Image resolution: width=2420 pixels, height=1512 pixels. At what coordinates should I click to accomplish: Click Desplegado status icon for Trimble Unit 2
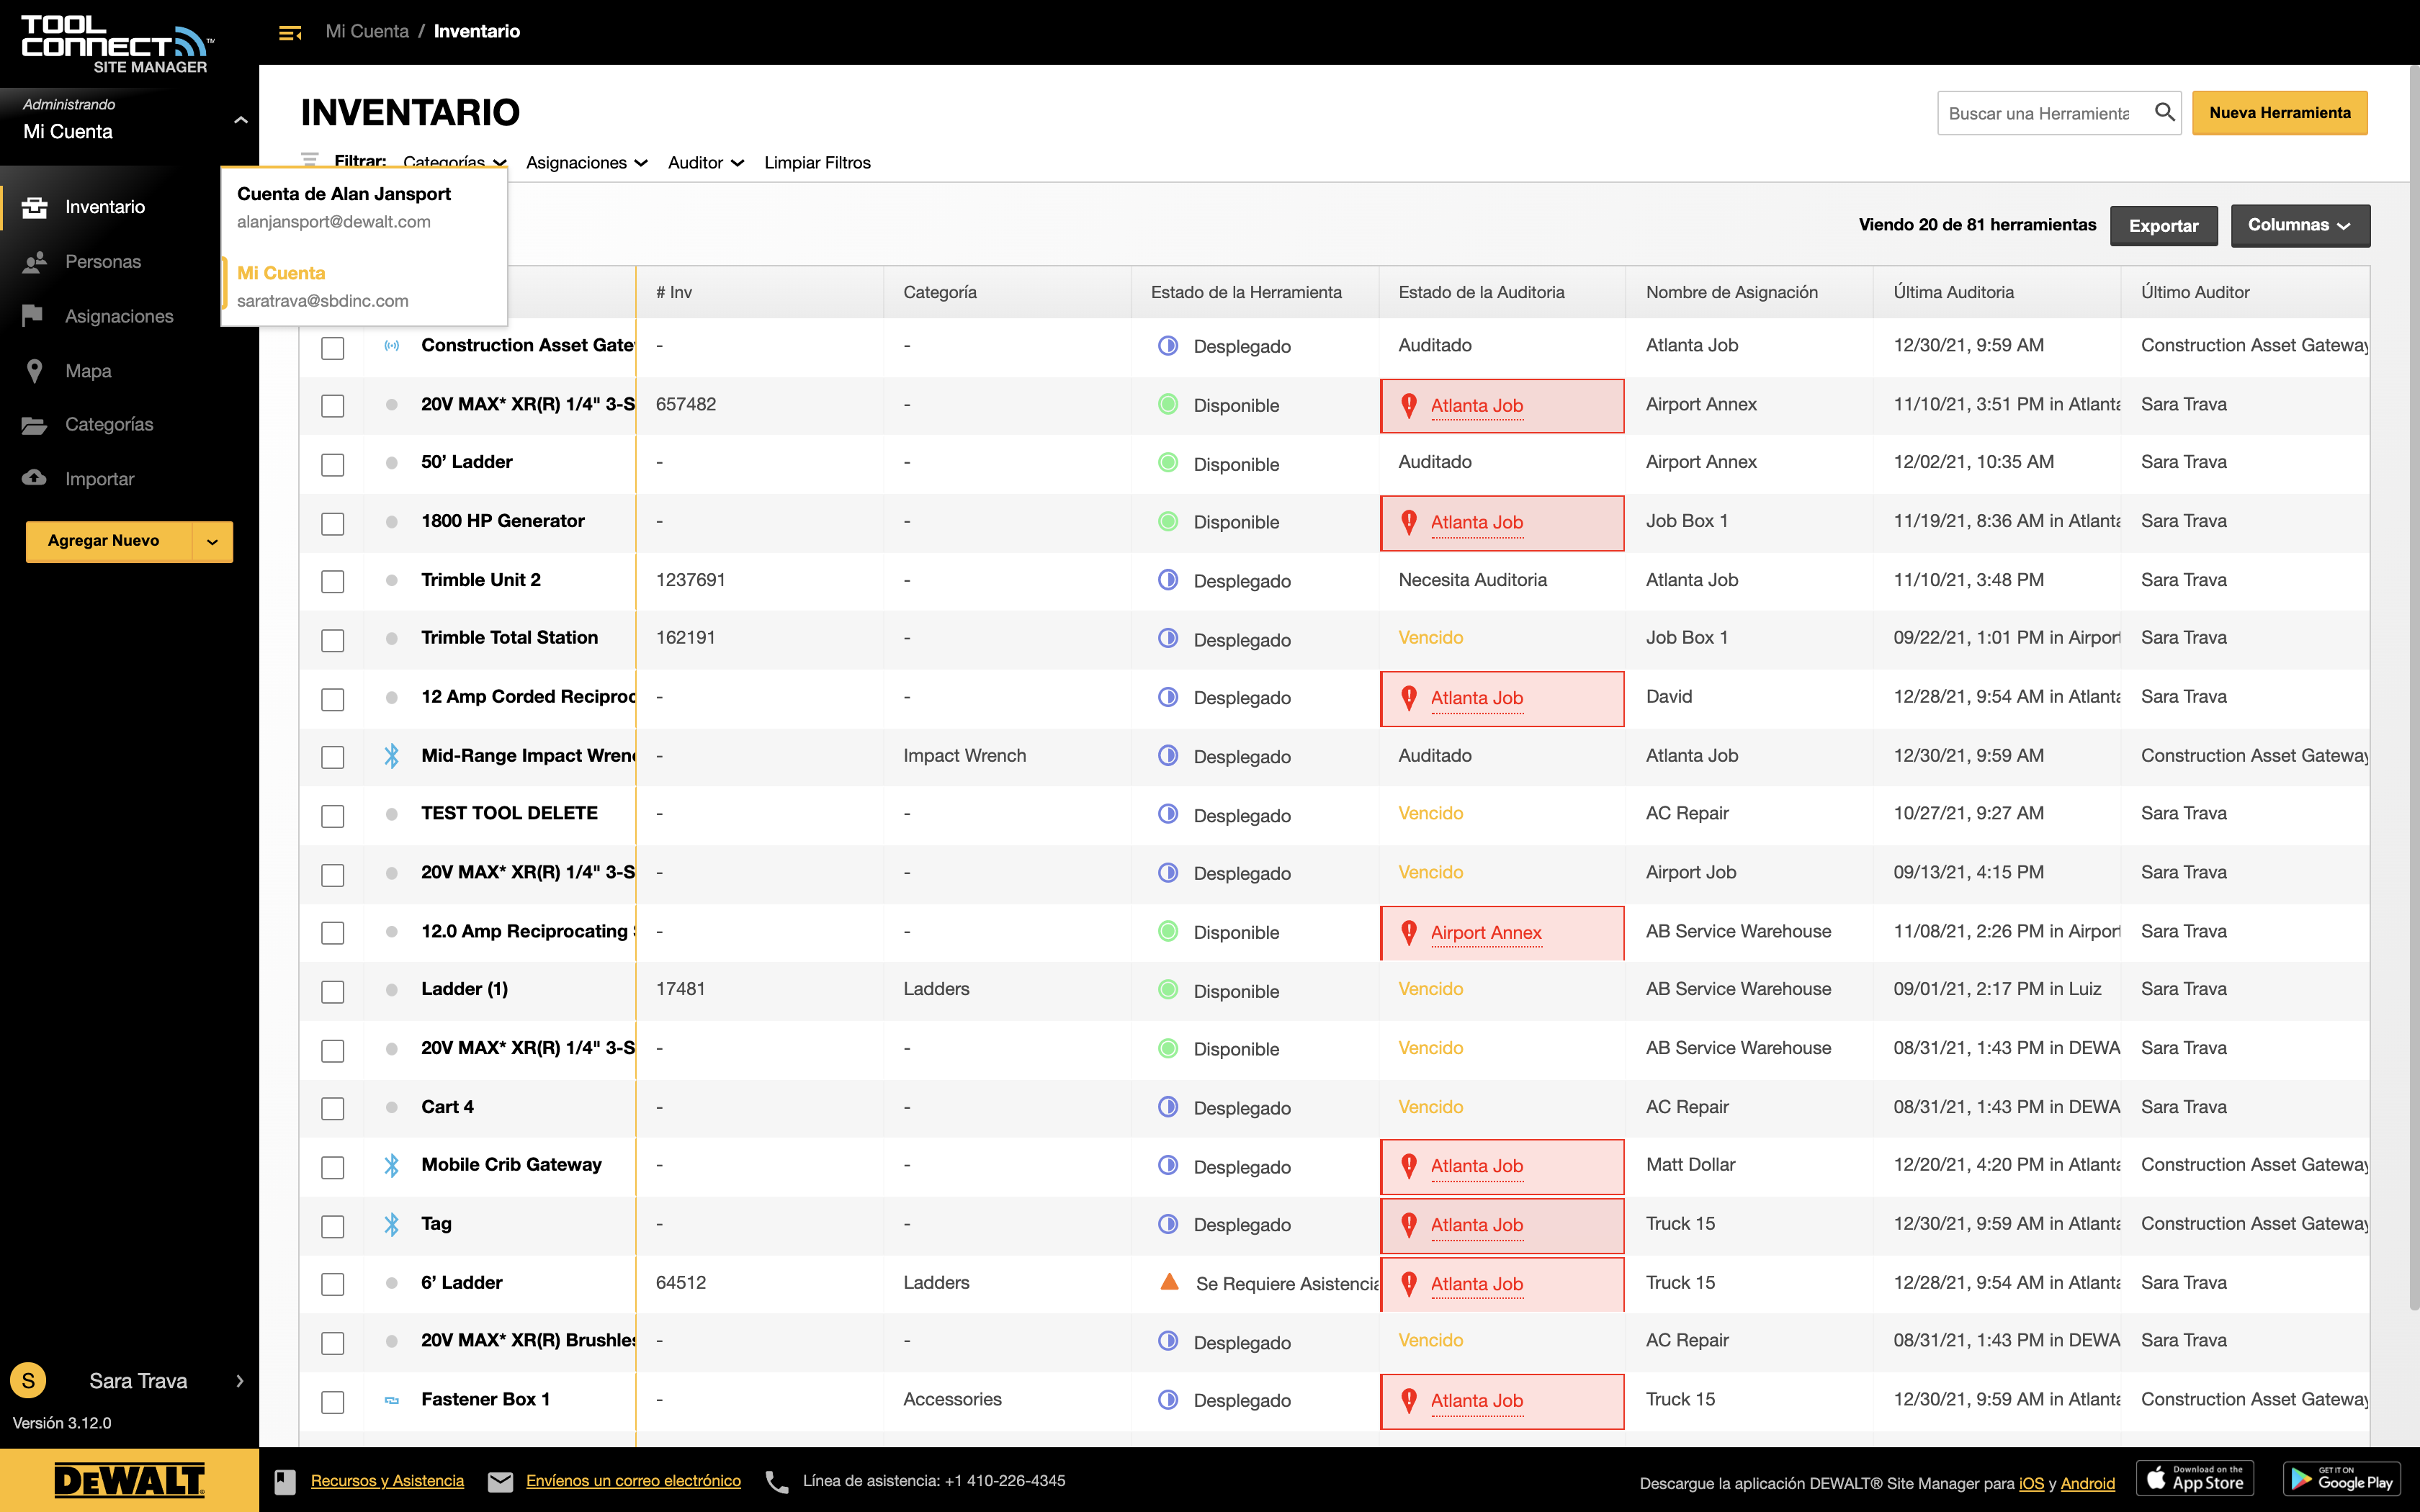tap(1168, 580)
